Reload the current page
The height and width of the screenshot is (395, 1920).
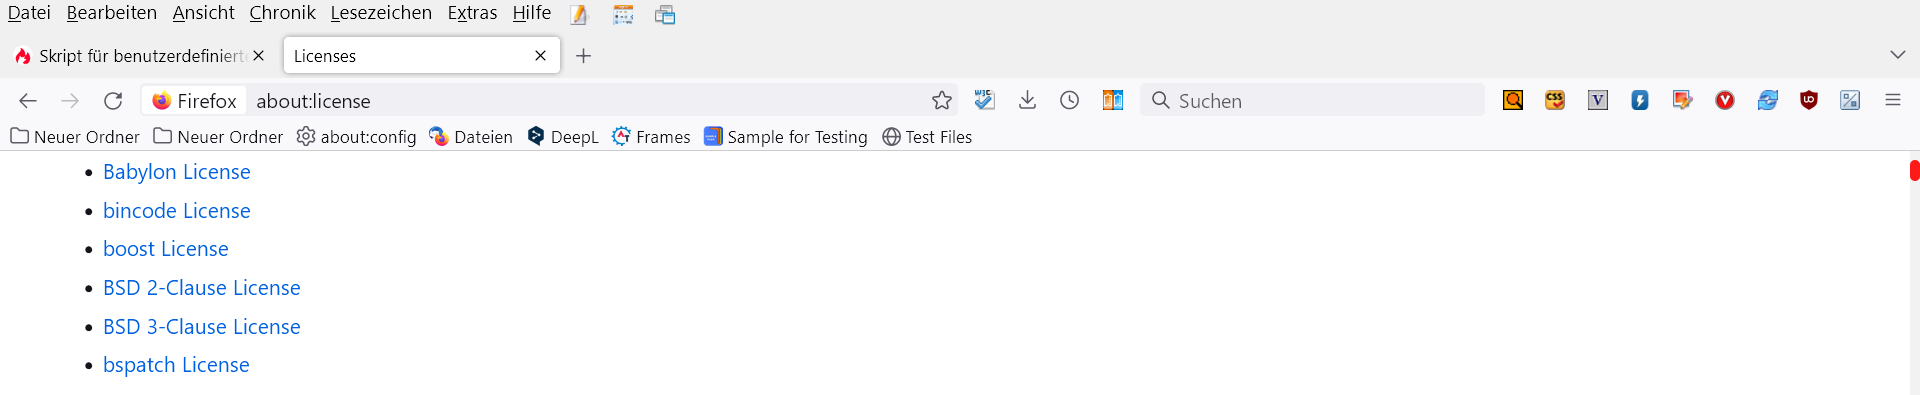coord(113,100)
